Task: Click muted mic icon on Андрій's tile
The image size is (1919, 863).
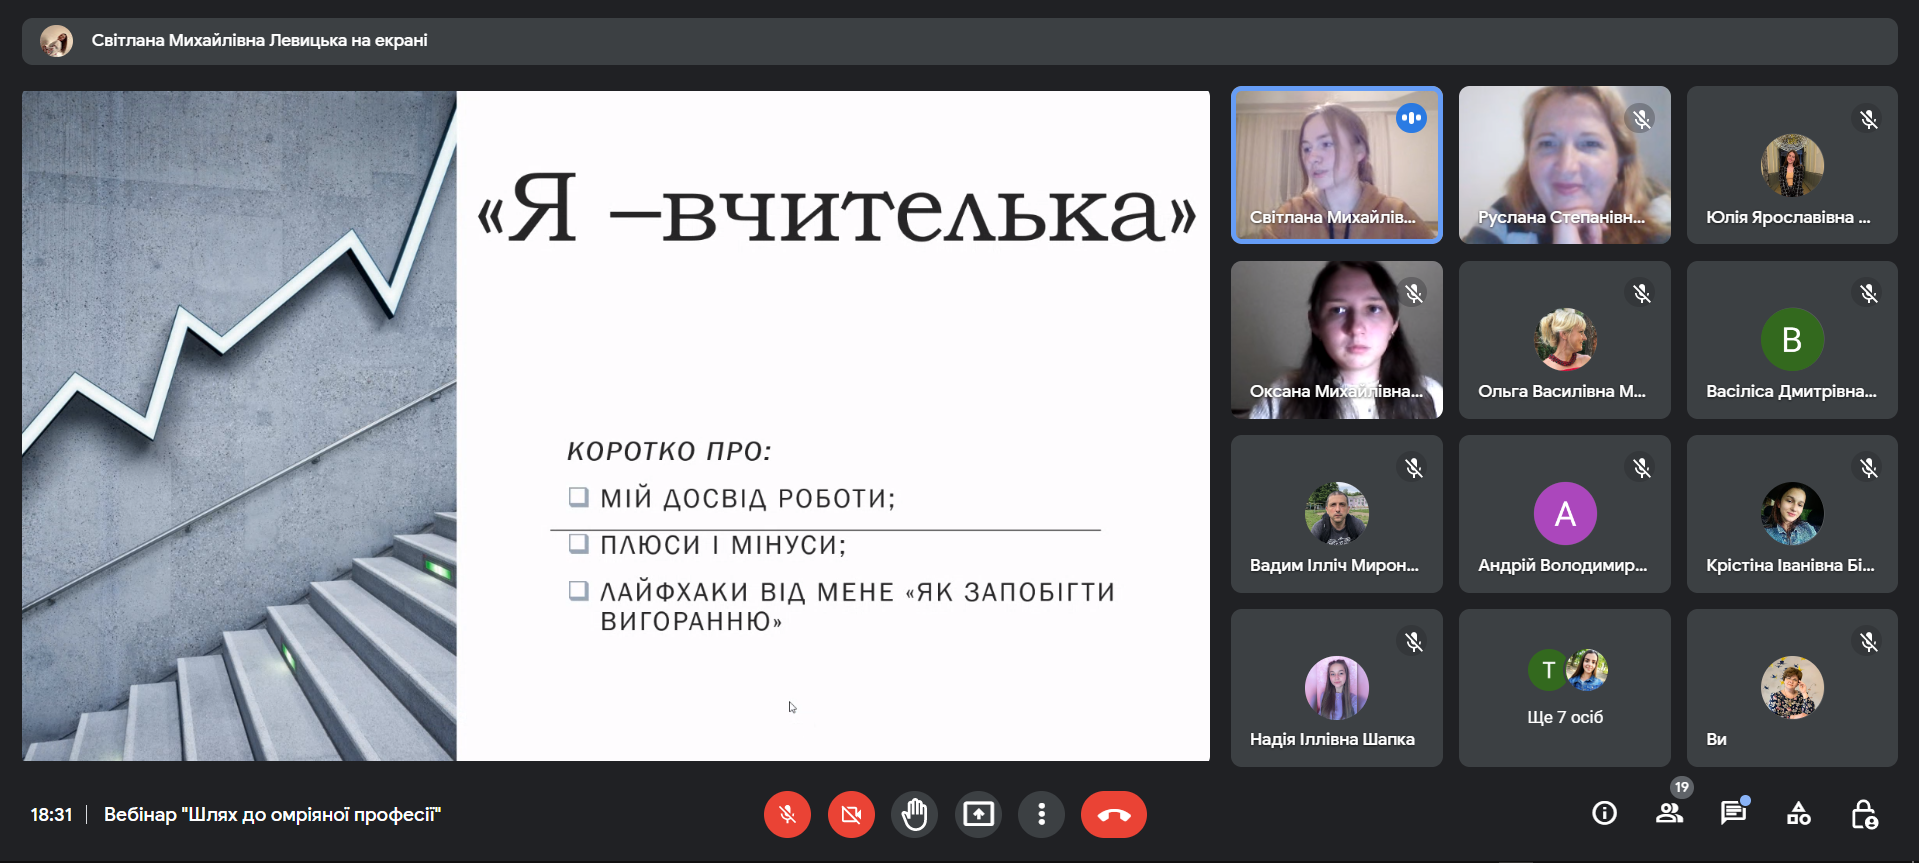Action: (x=1641, y=467)
